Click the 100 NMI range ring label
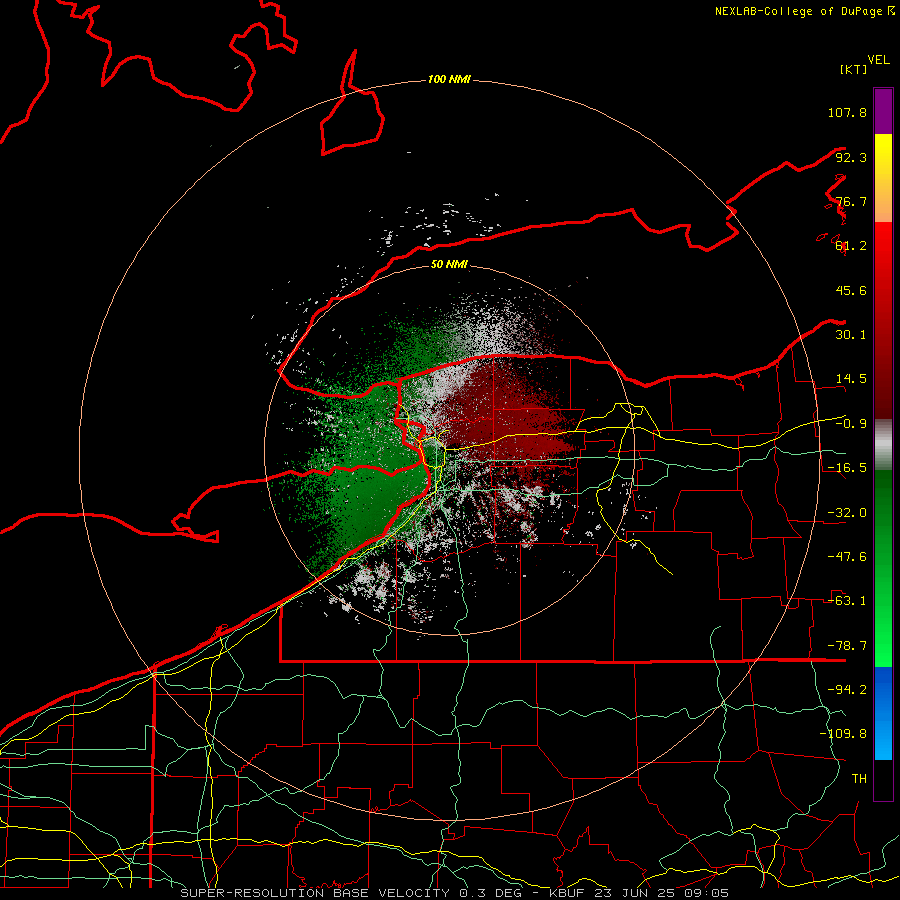The width and height of the screenshot is (900, 900). 449,79
